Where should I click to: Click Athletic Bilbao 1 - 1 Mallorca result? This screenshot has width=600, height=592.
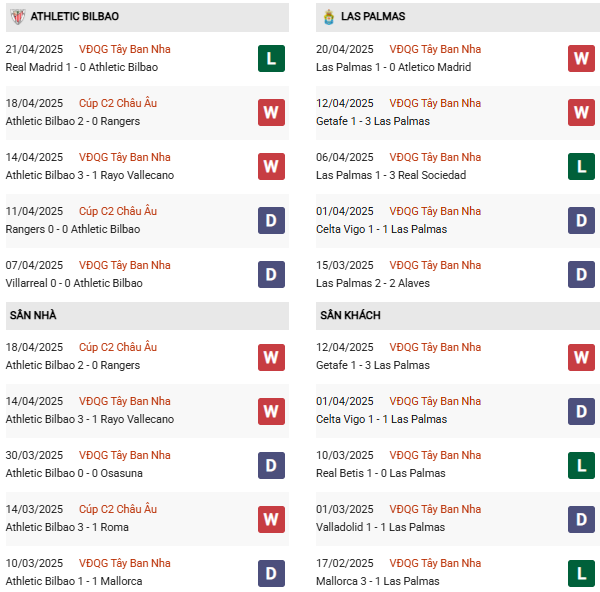click(74, 581)
